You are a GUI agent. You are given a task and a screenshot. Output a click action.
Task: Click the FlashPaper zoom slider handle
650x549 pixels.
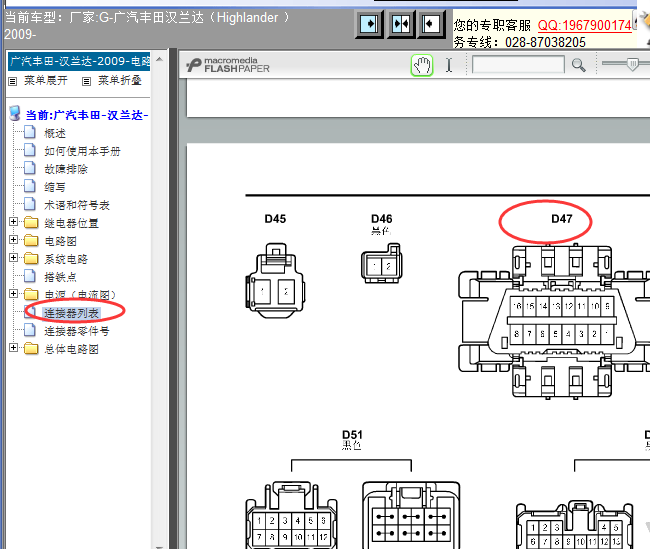click(x=633, y=64)
